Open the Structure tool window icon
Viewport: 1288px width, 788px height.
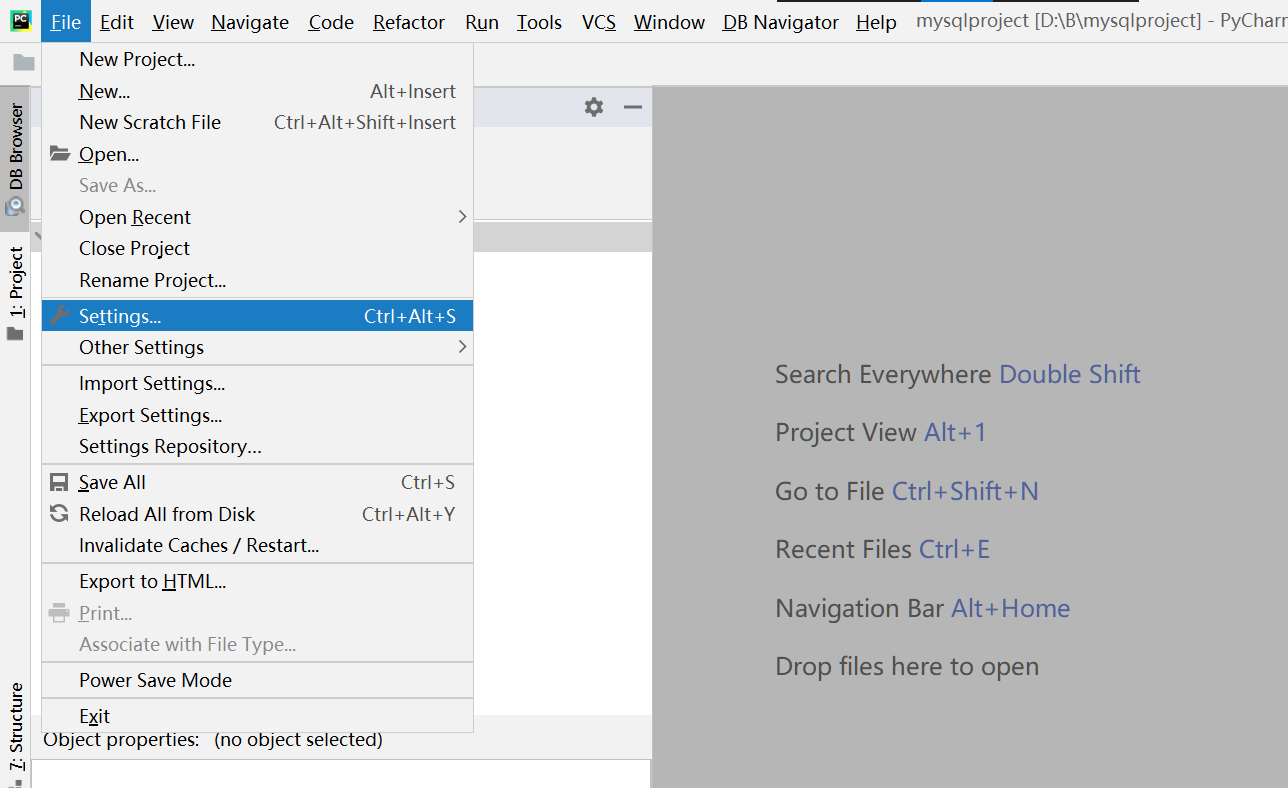tap(15, 727)
